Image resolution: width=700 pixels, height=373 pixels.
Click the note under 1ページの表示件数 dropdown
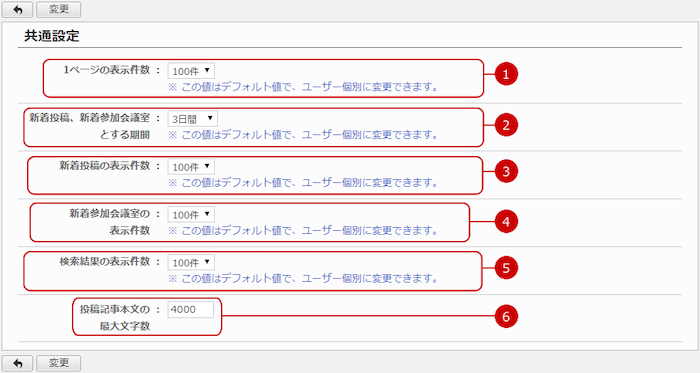[303, 87]
